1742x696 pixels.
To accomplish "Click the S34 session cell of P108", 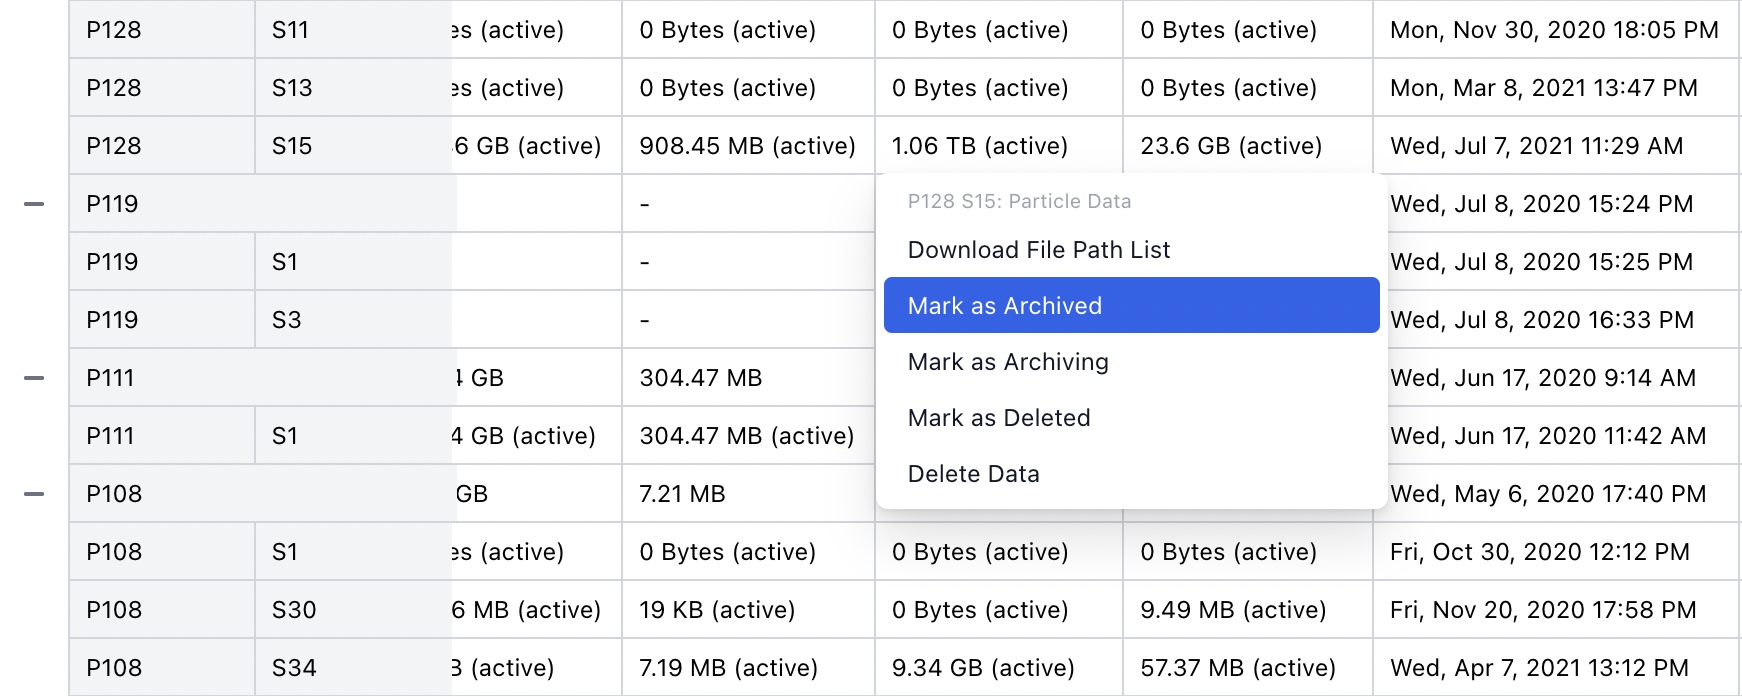I will (293, 668).
